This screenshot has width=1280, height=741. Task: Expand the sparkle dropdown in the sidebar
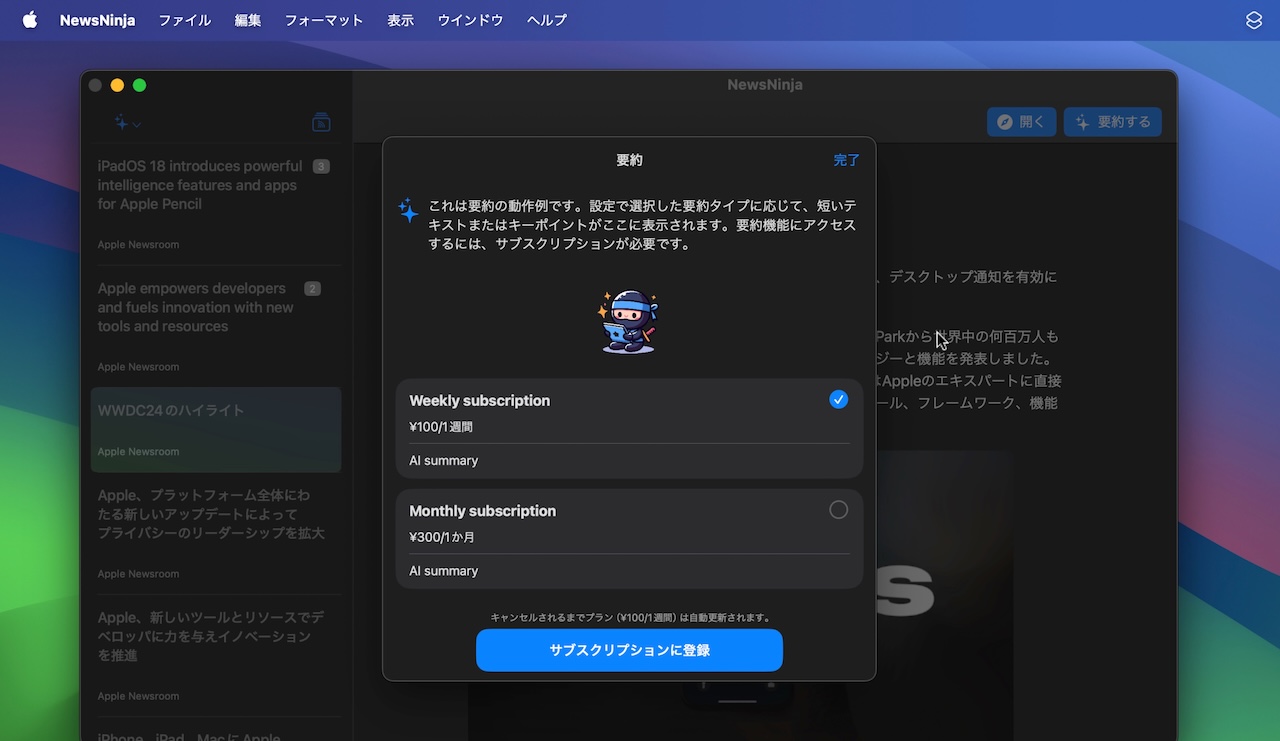127,123
